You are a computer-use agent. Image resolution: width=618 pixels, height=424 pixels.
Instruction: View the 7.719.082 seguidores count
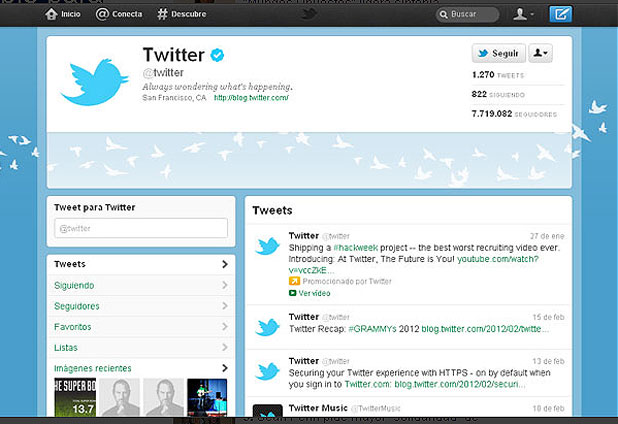tap(514, 114)
